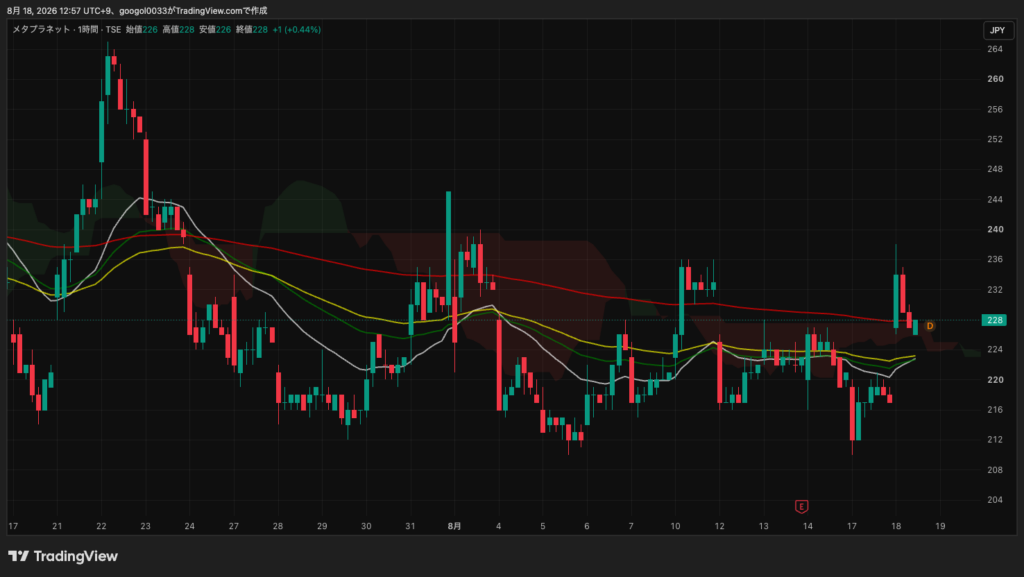
Task: Select the 終値228 close value
Action: (251, 29)
